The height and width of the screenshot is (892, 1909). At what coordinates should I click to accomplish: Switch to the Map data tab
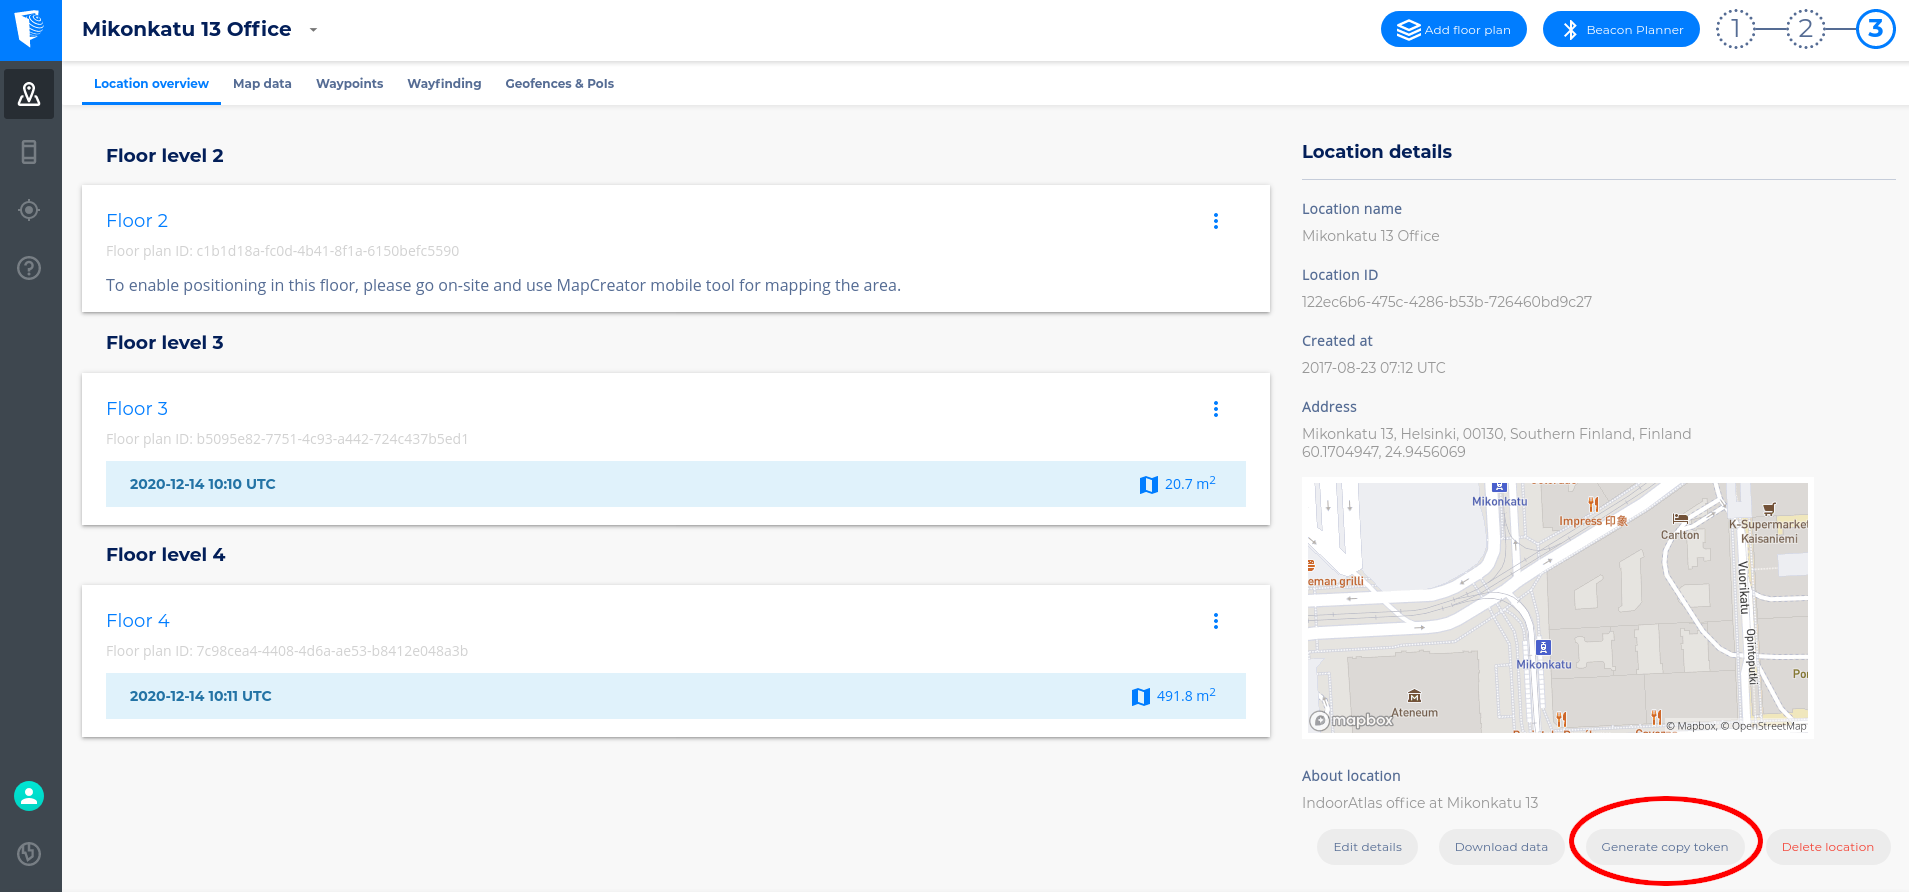coord(262,84)
